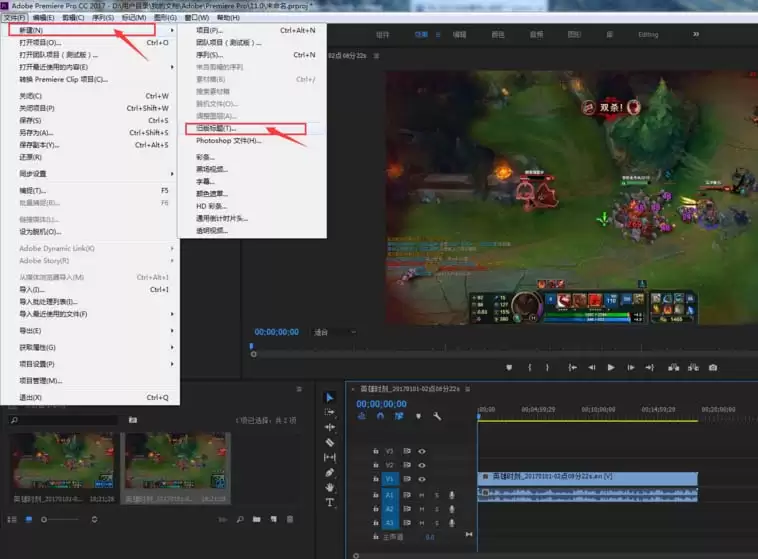Image resolution: width=758 pixels, height=559 pixels.
Task: Toggle V1 track eye visibility
Action: click(422, 479)
